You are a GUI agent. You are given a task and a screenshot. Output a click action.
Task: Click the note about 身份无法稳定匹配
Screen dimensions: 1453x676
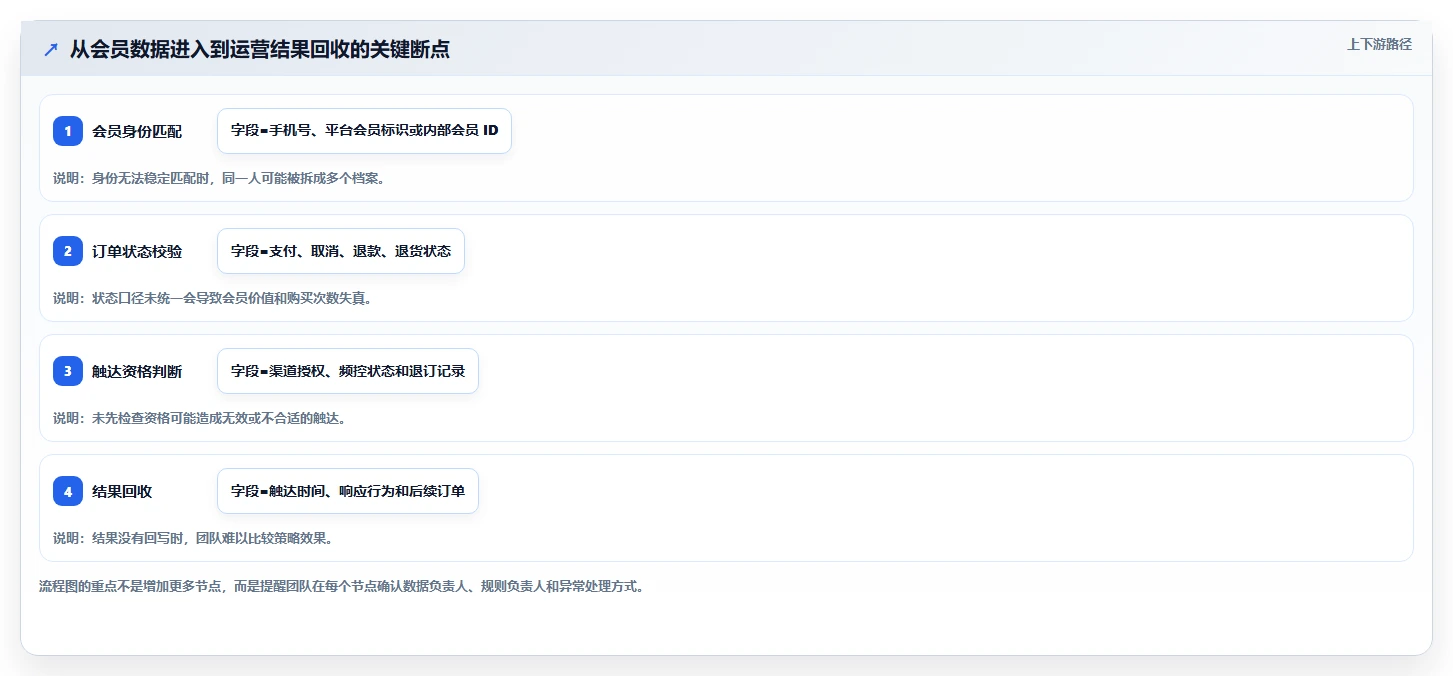point(219,178)
